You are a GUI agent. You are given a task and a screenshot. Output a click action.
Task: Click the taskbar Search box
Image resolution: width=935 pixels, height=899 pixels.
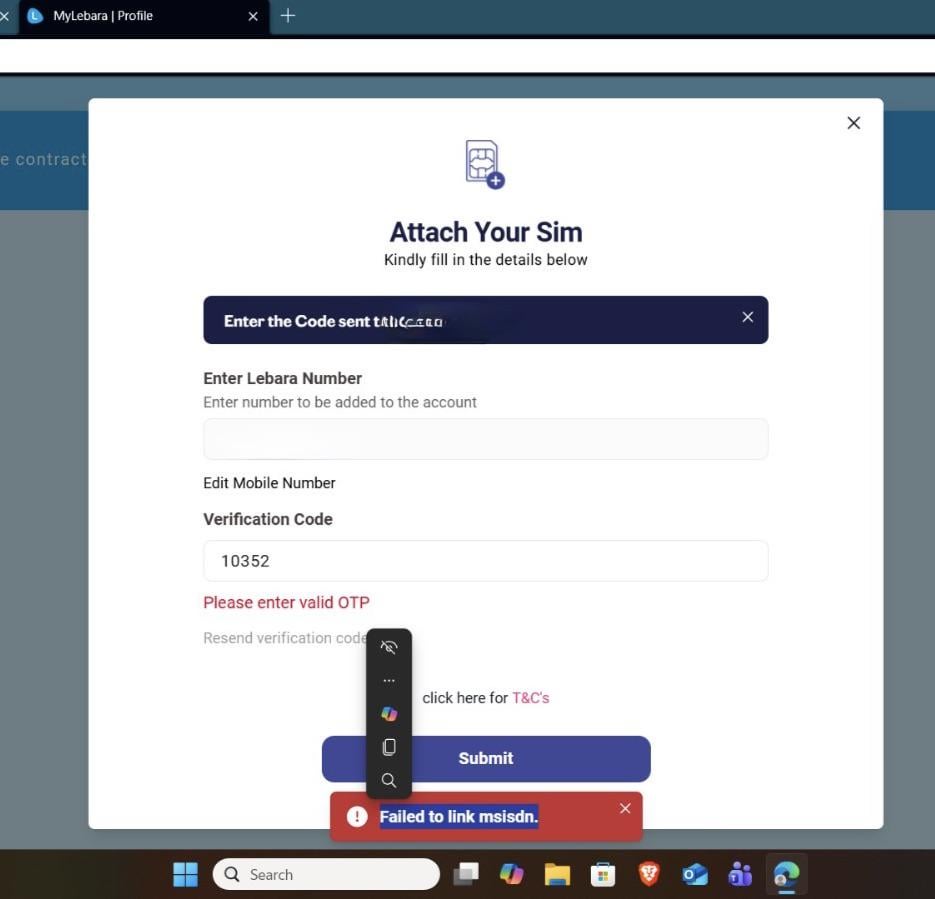coord(326,875)
